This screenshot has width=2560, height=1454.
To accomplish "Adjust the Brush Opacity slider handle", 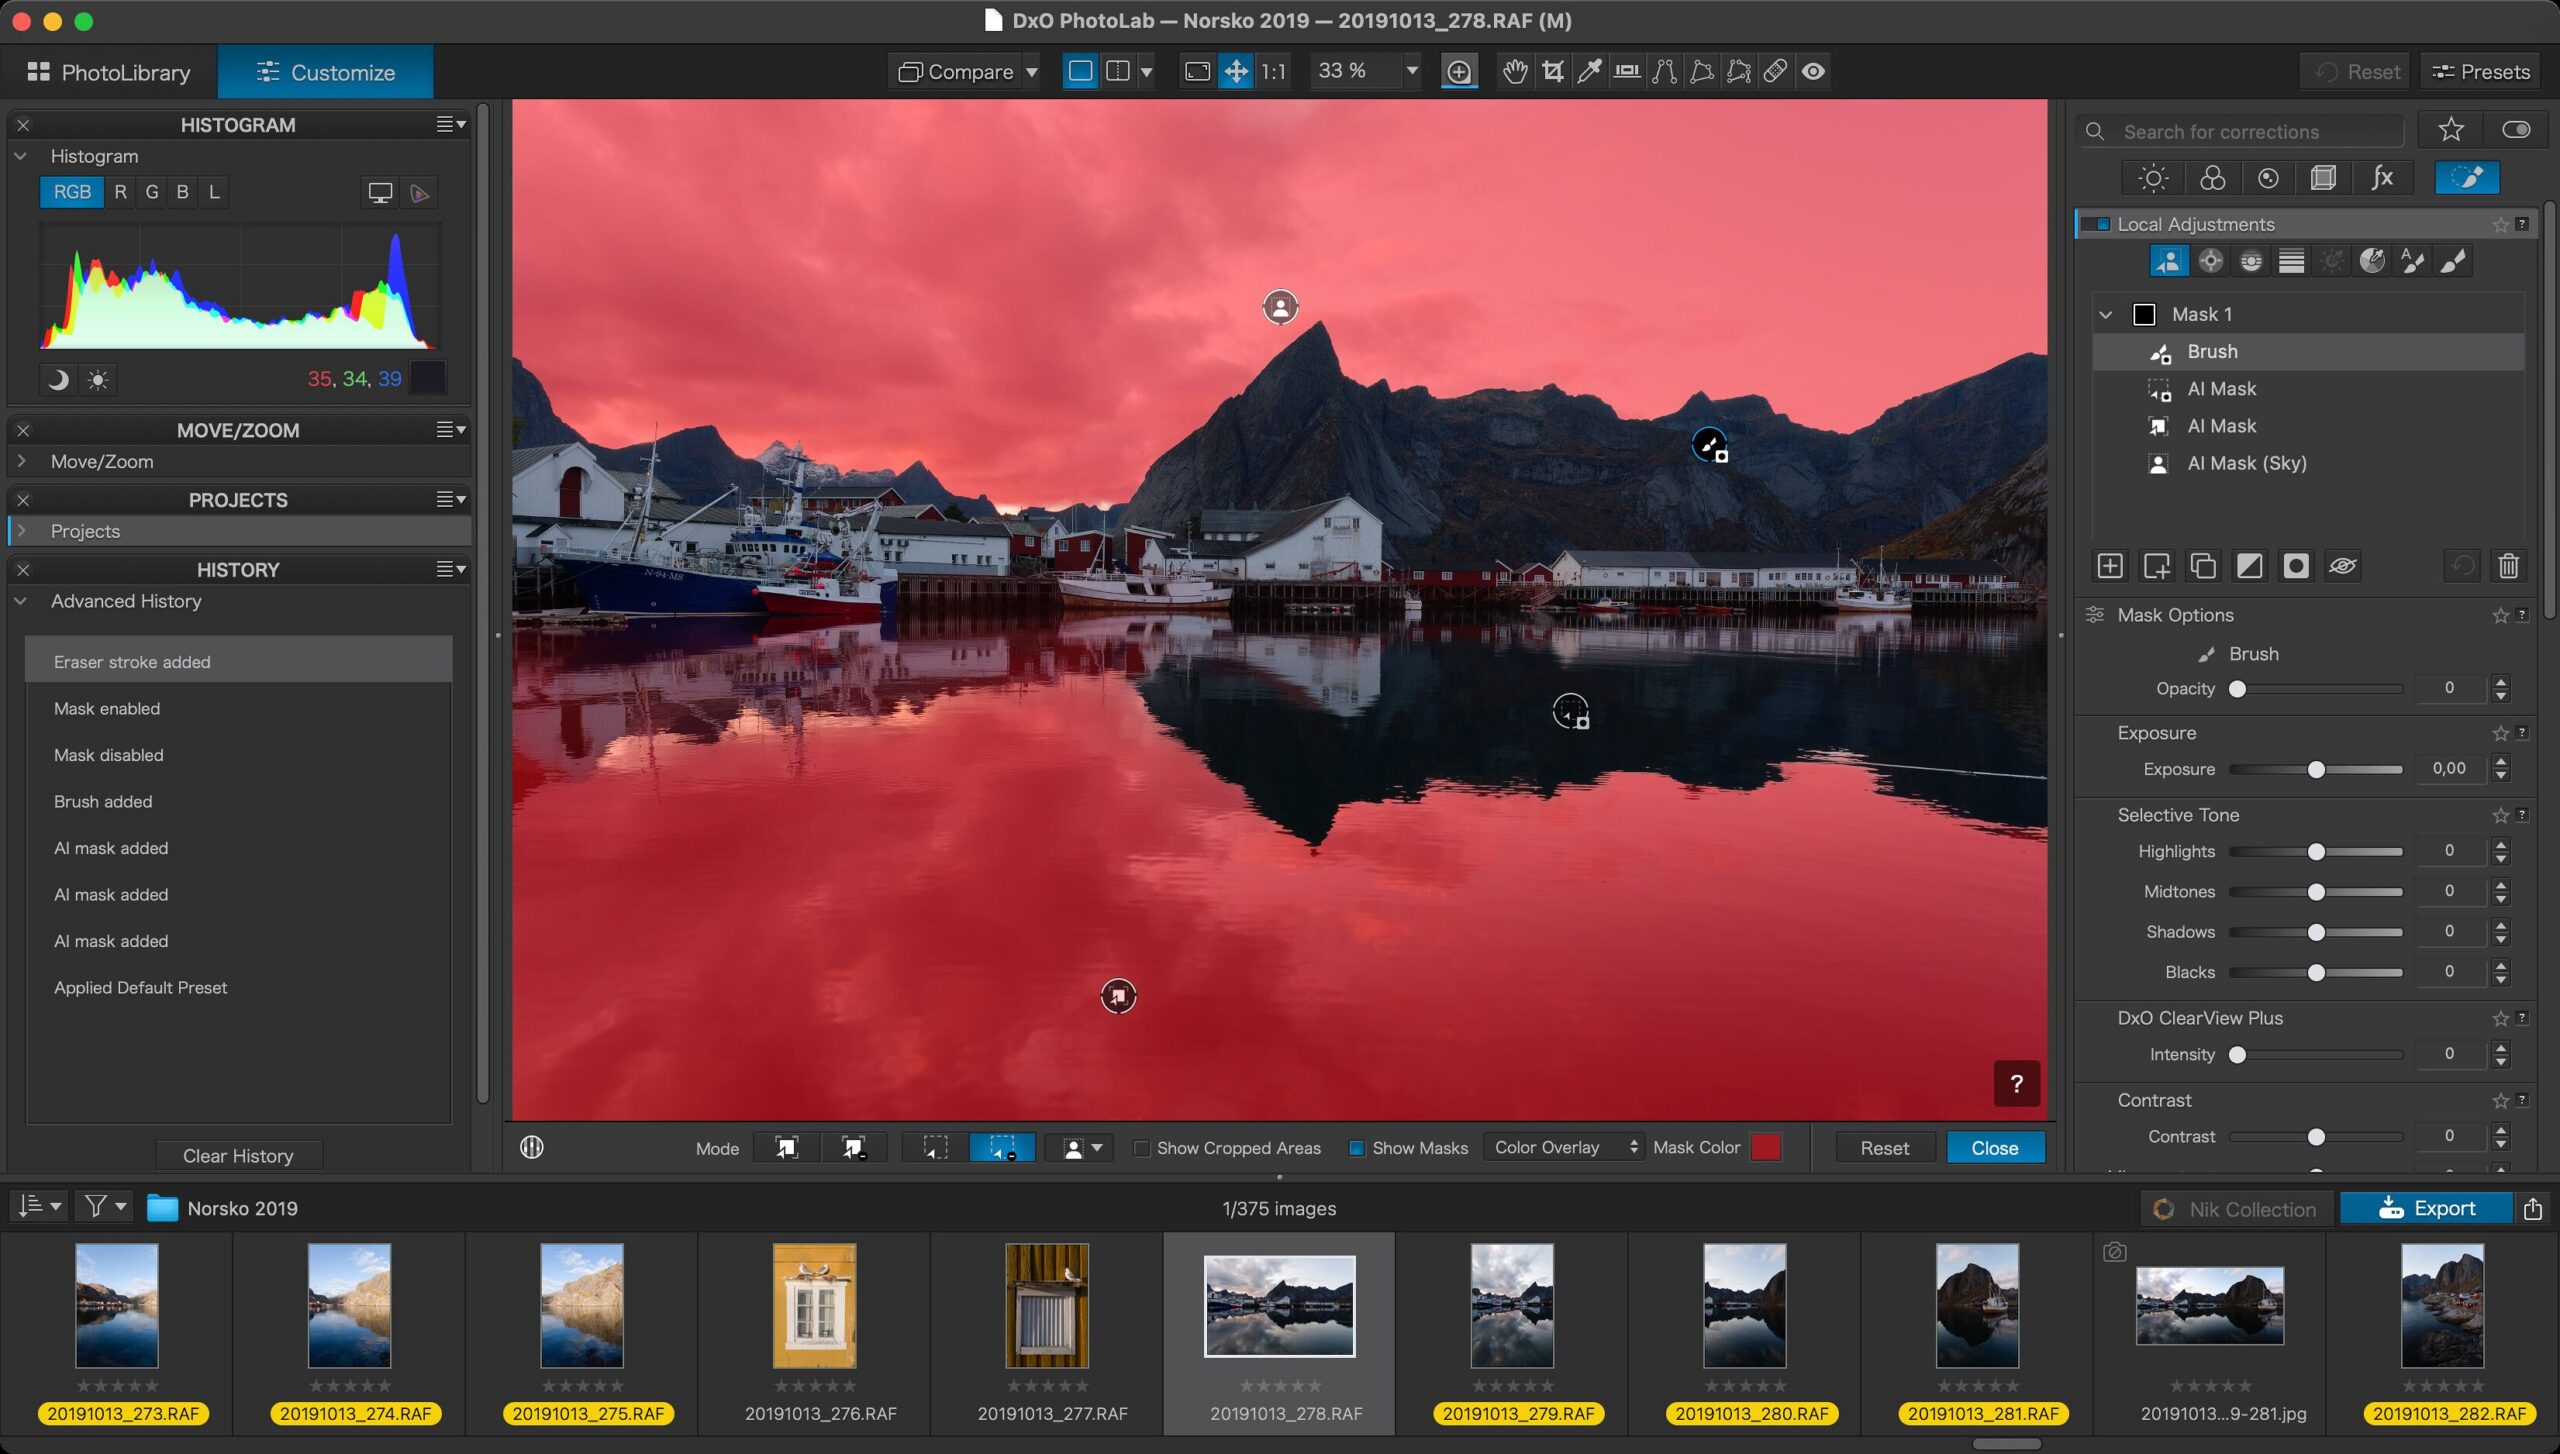I will click(2238, 689).
